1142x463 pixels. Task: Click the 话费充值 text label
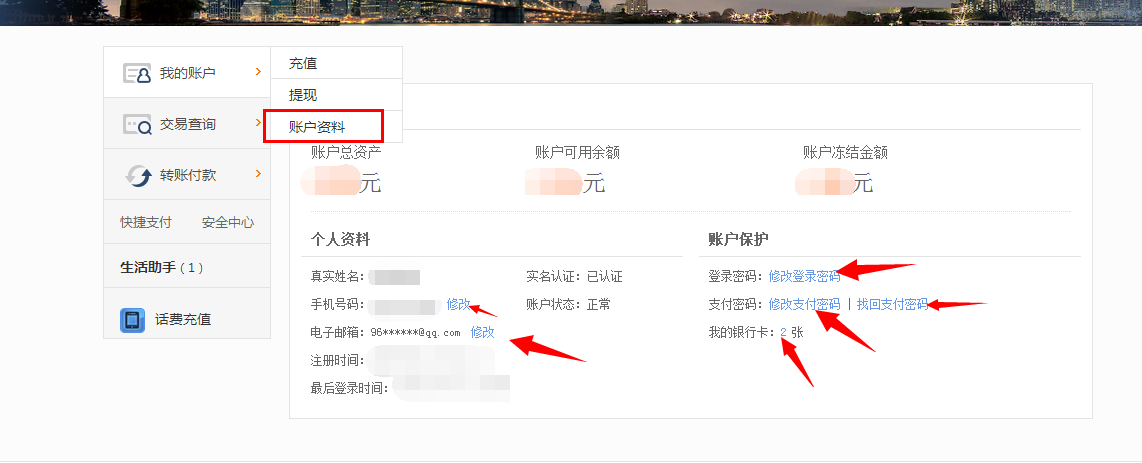point(183,320)
